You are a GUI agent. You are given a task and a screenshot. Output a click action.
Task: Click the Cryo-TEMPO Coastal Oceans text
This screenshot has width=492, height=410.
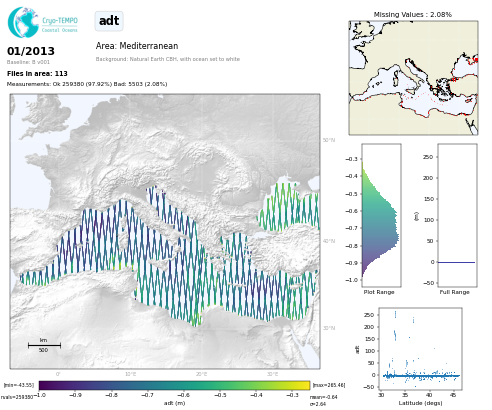point(60,25)
